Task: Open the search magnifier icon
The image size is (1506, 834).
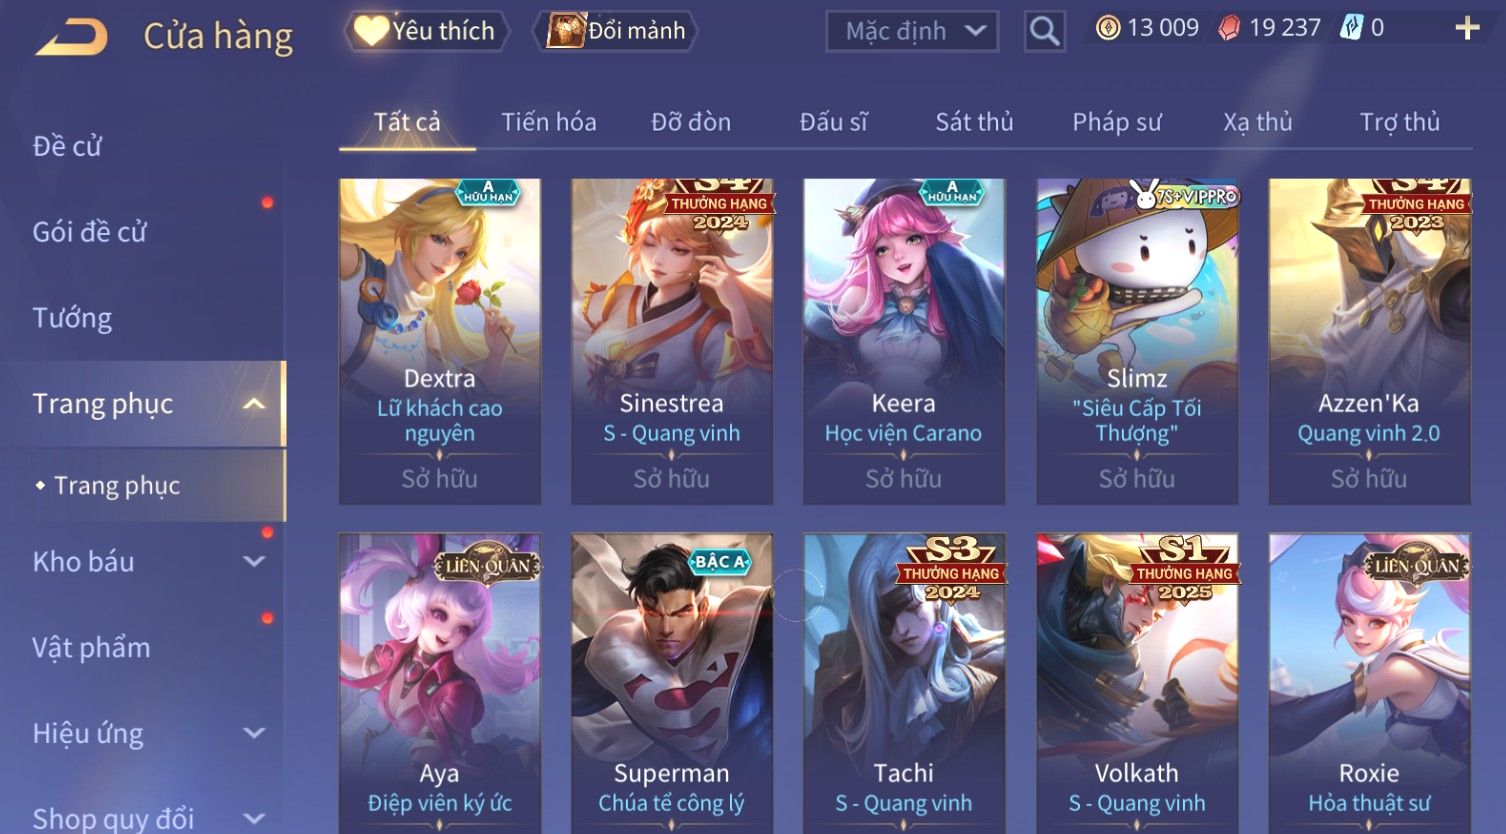Action: pyautogui.click(x=1044, y=31)
